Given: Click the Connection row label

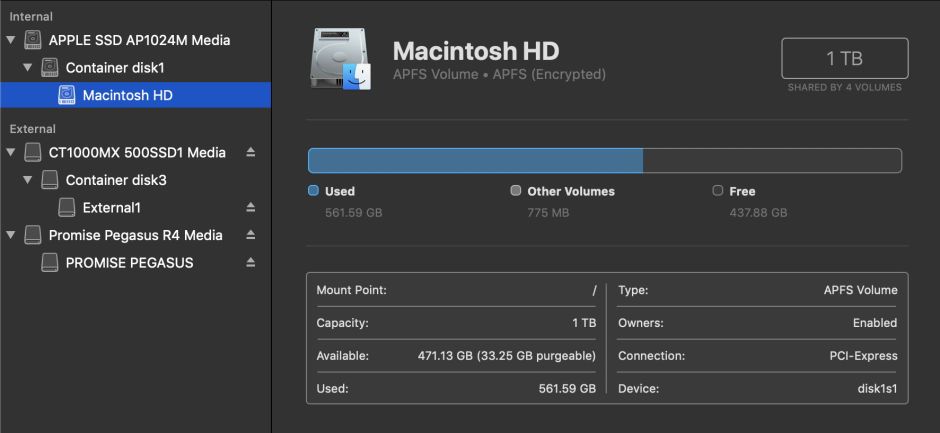Looking at the screenshot, I should (652, 356).
